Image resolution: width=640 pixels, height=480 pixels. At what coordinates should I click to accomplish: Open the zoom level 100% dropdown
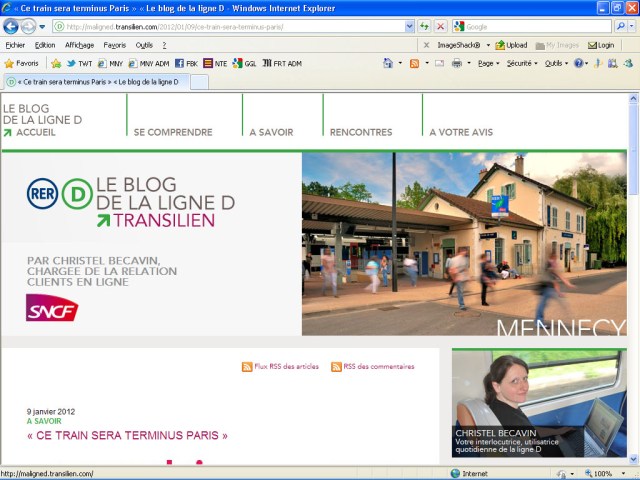coord(606,473)
